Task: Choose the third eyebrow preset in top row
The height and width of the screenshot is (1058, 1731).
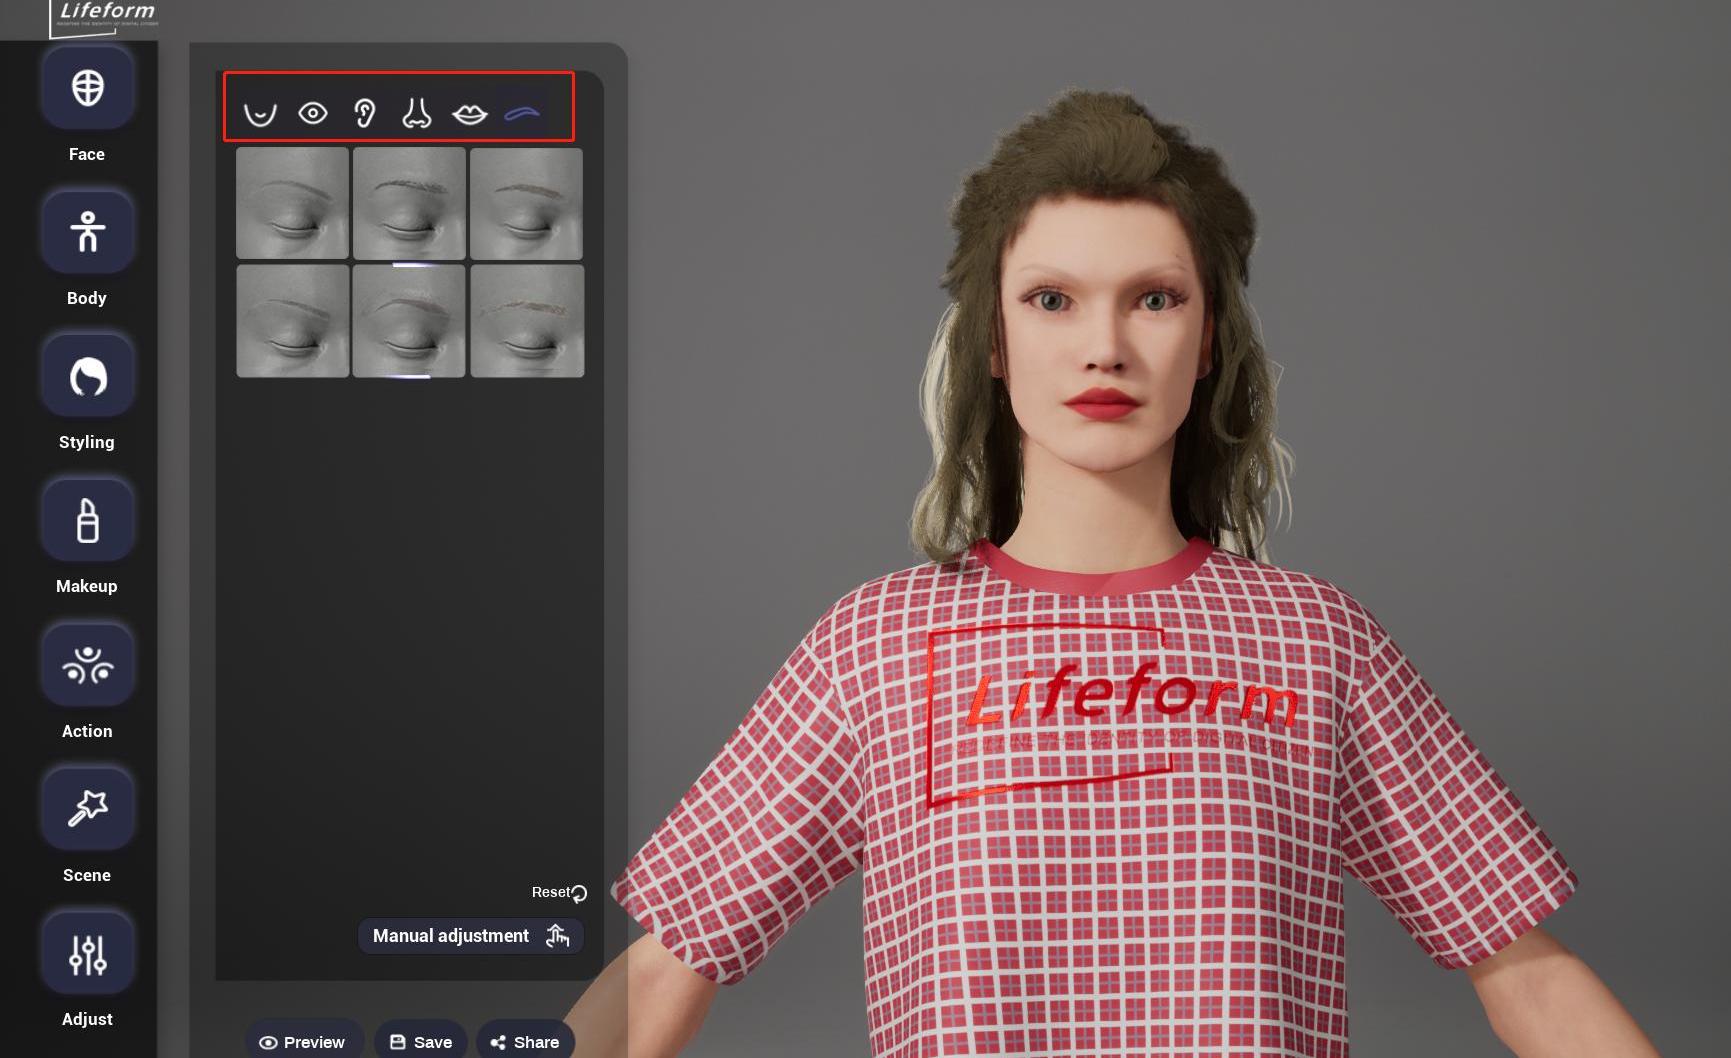Action: (x=526, y=204)
